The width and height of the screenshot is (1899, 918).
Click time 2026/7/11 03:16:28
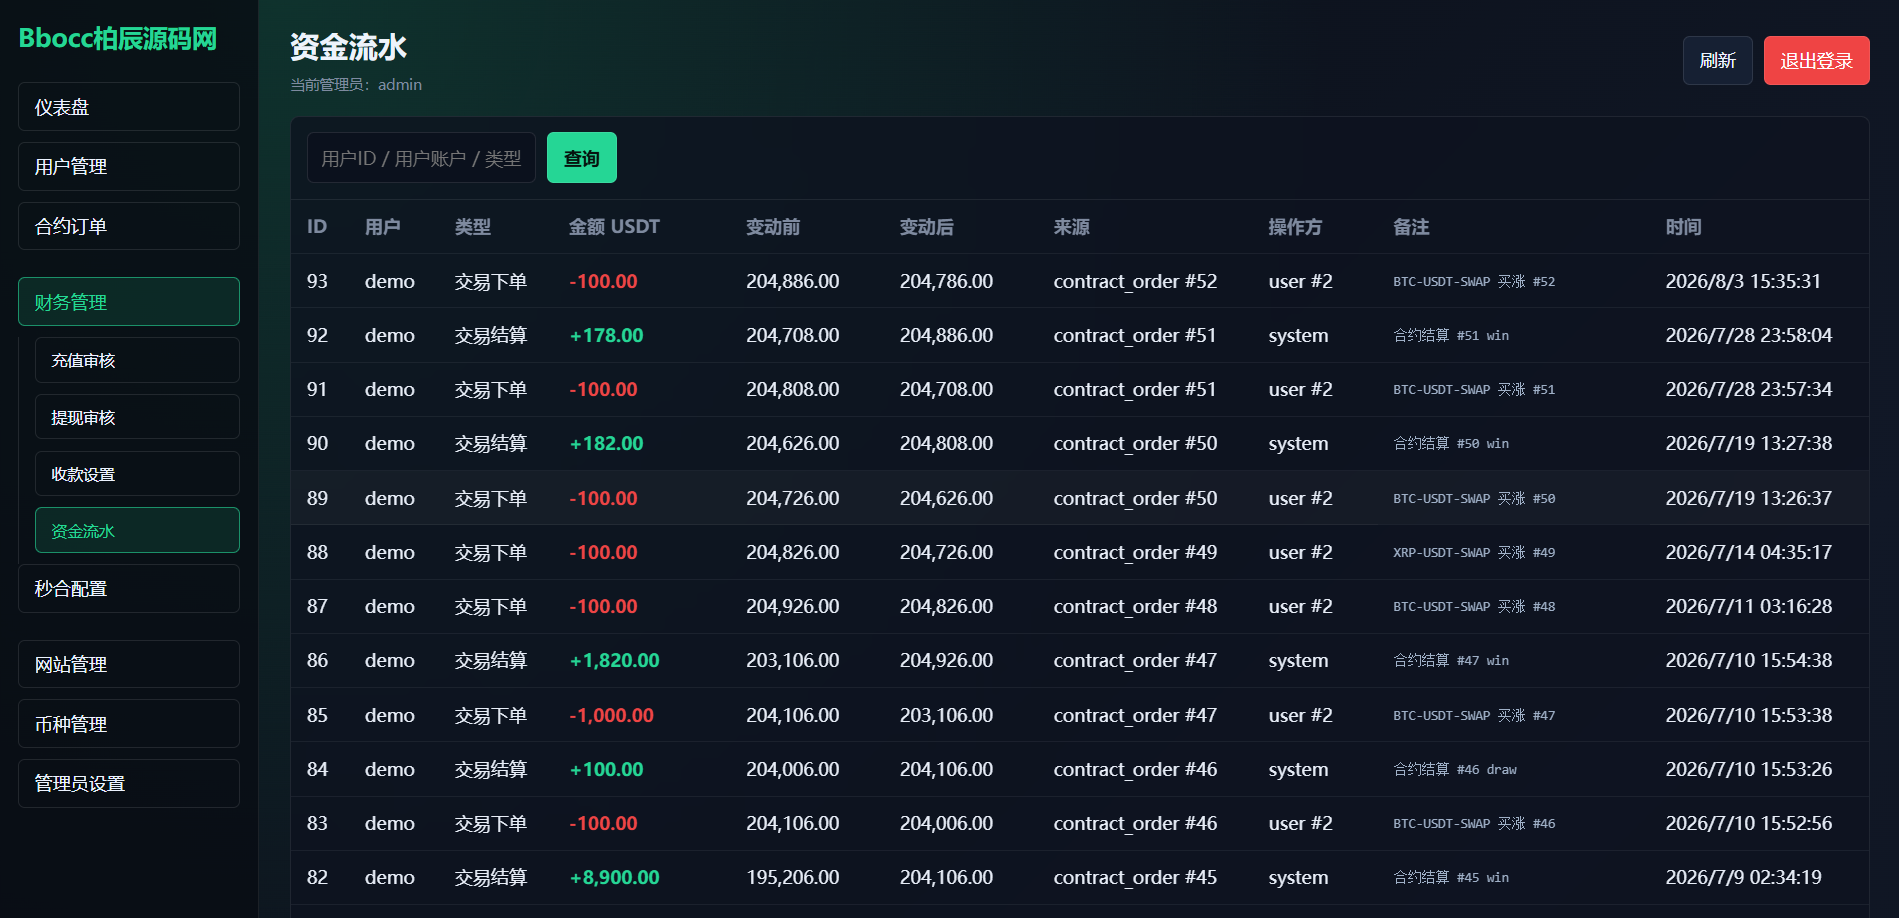tap(1749, 606)
